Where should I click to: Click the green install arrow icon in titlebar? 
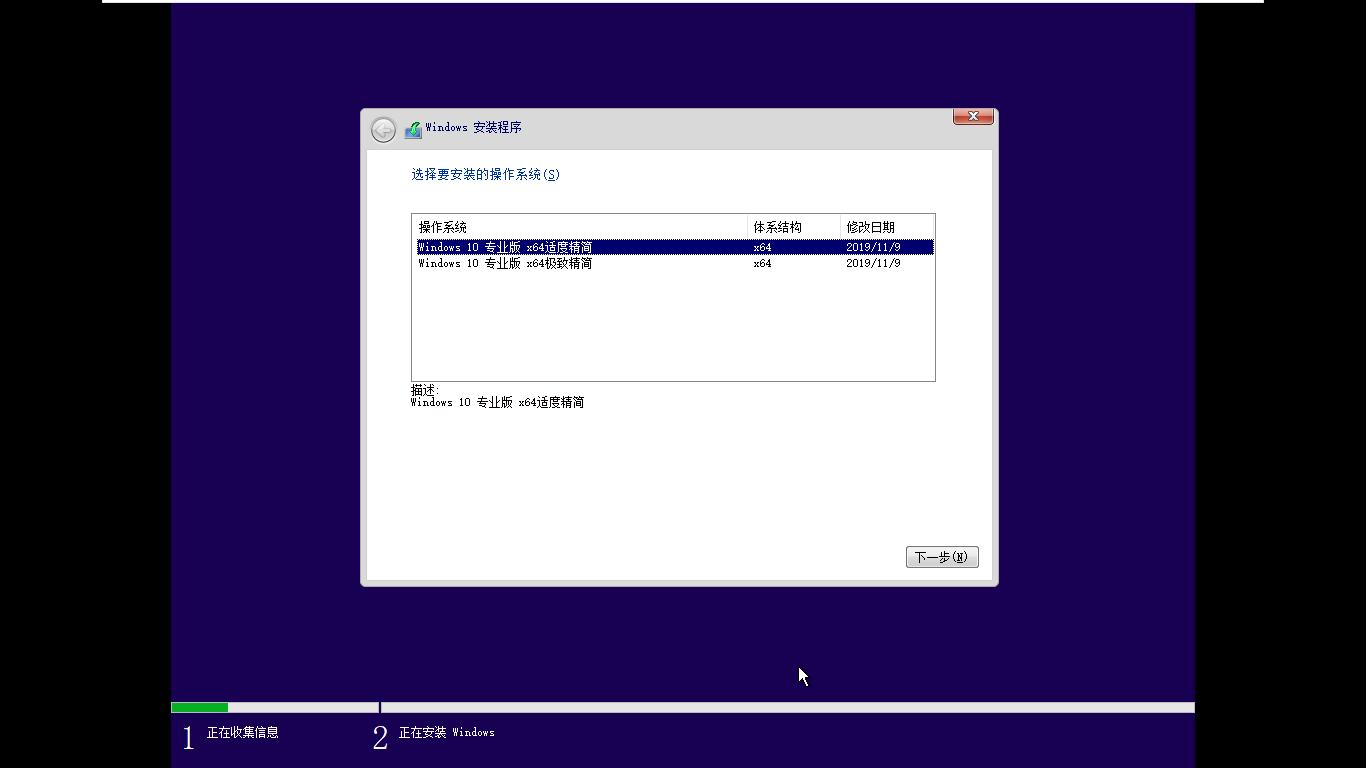[x=412, y=128]
